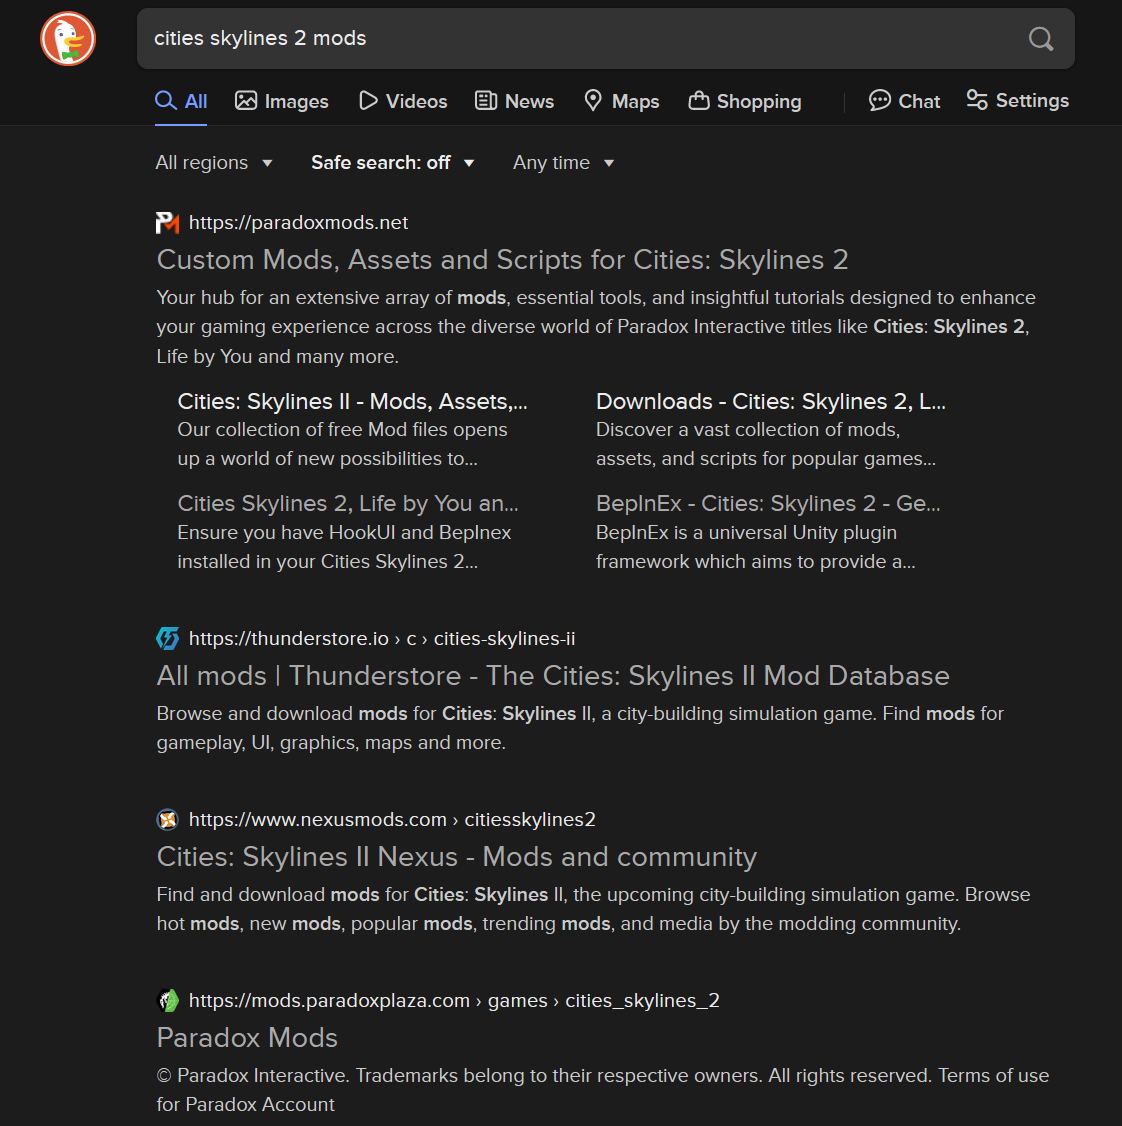Click snippet starting '© Paradox Interactive. Trademarks belong'
Screen dimensions: 1122x1126
pyautogui.click(x=603, y=1090)
